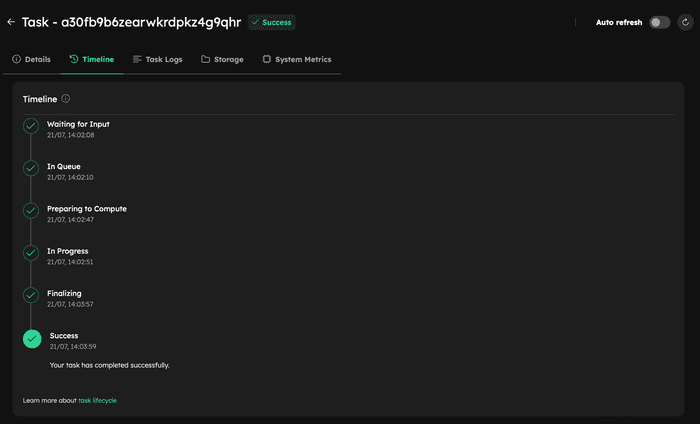Click the Success step label

64,336
